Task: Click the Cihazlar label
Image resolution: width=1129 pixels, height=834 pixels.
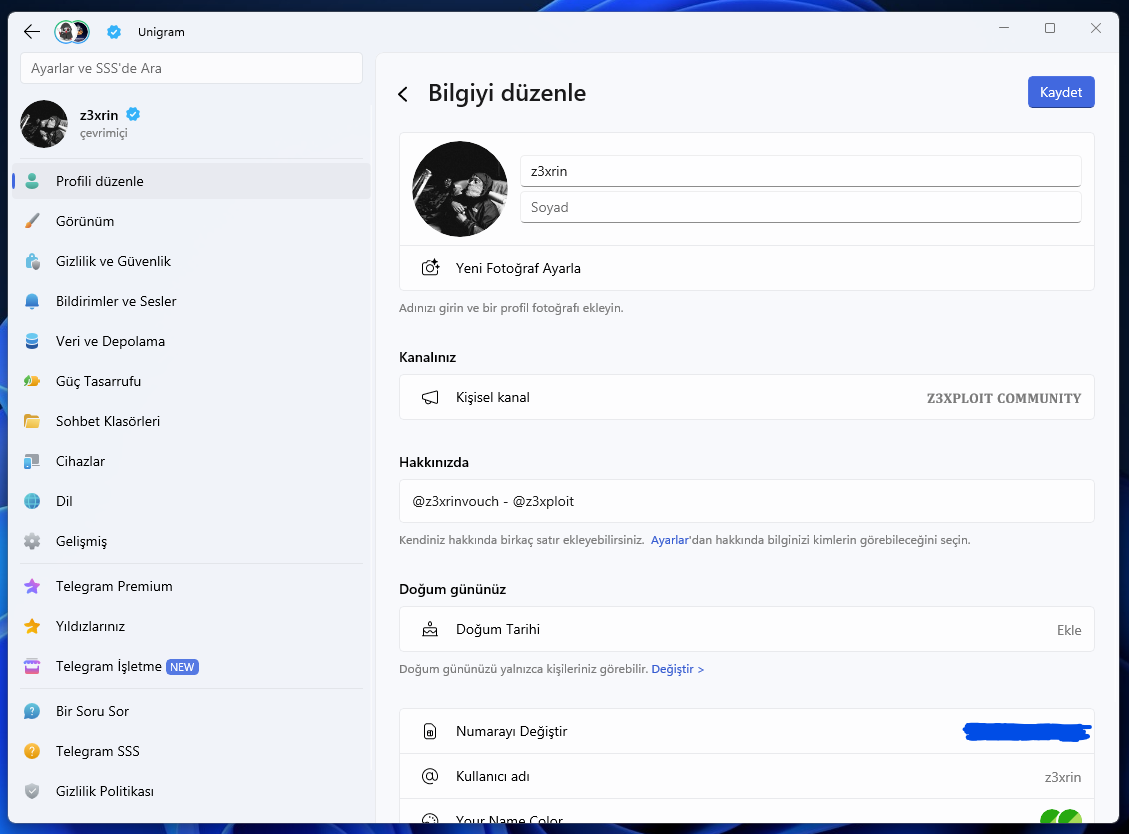Action: [81, 461]
